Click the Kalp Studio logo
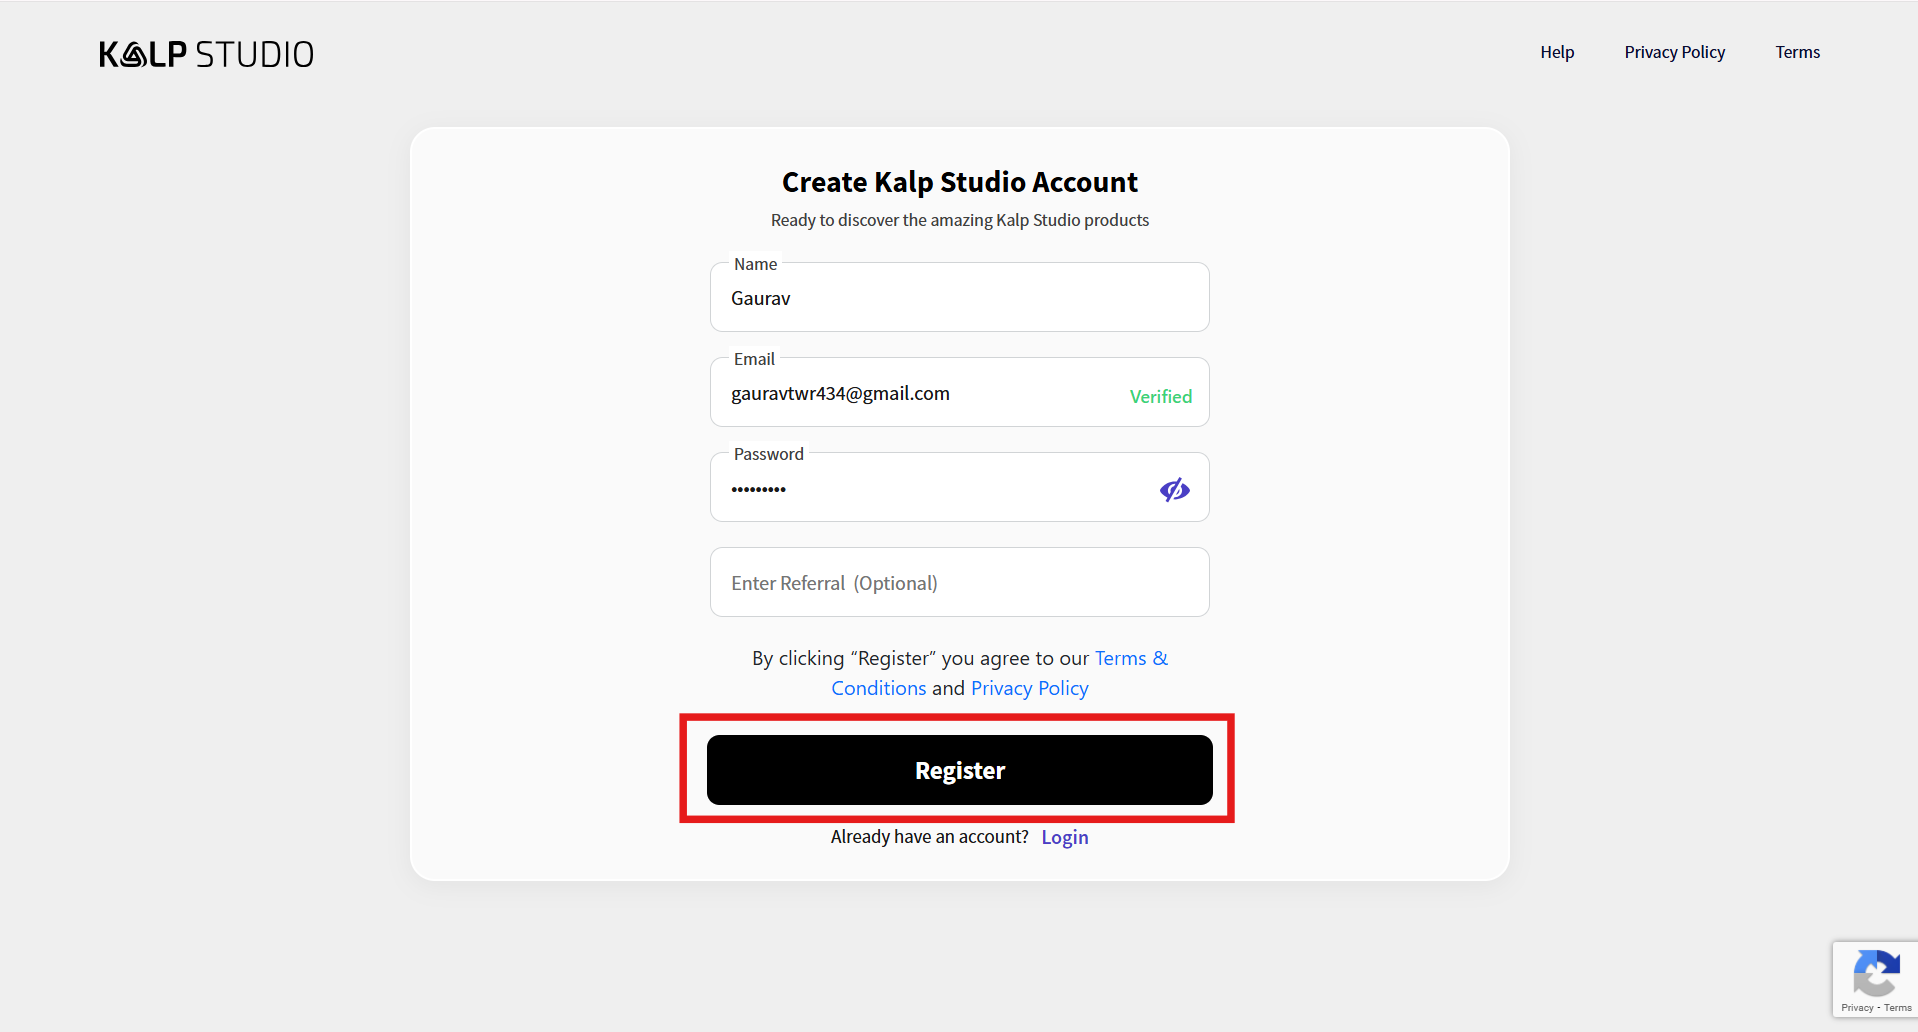Image resolution: width=1918 pixels, height=1032 pixels. (x=206, y=54)
